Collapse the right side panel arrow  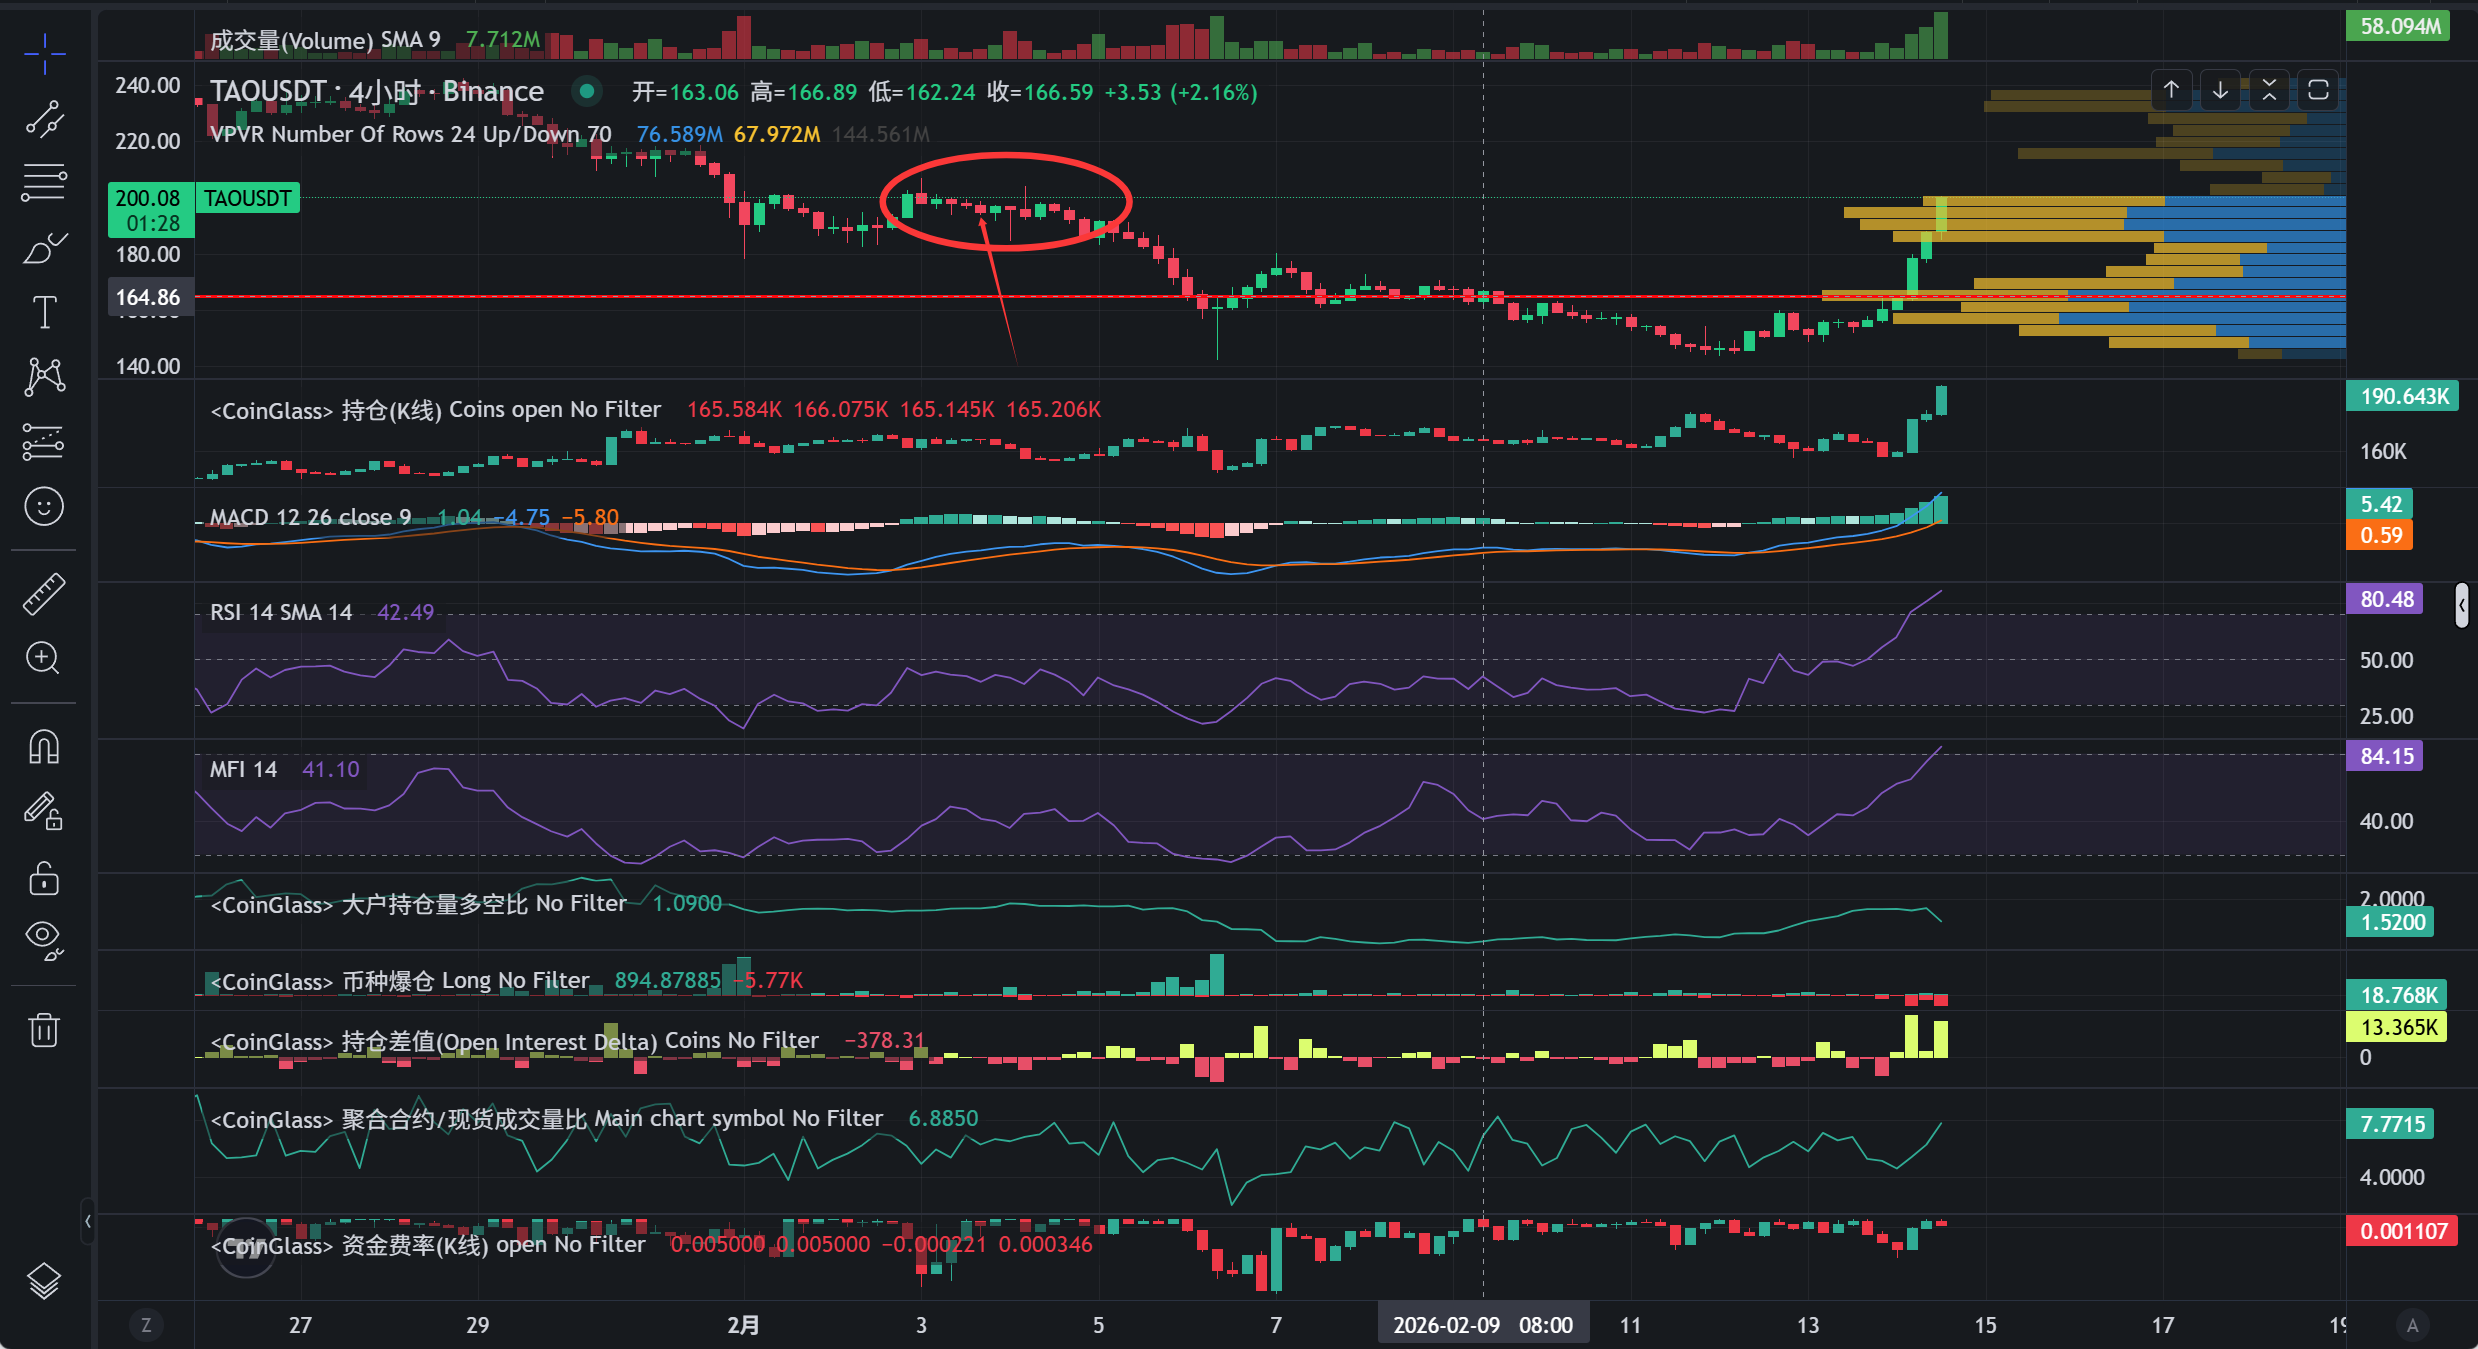(2461, 606)
